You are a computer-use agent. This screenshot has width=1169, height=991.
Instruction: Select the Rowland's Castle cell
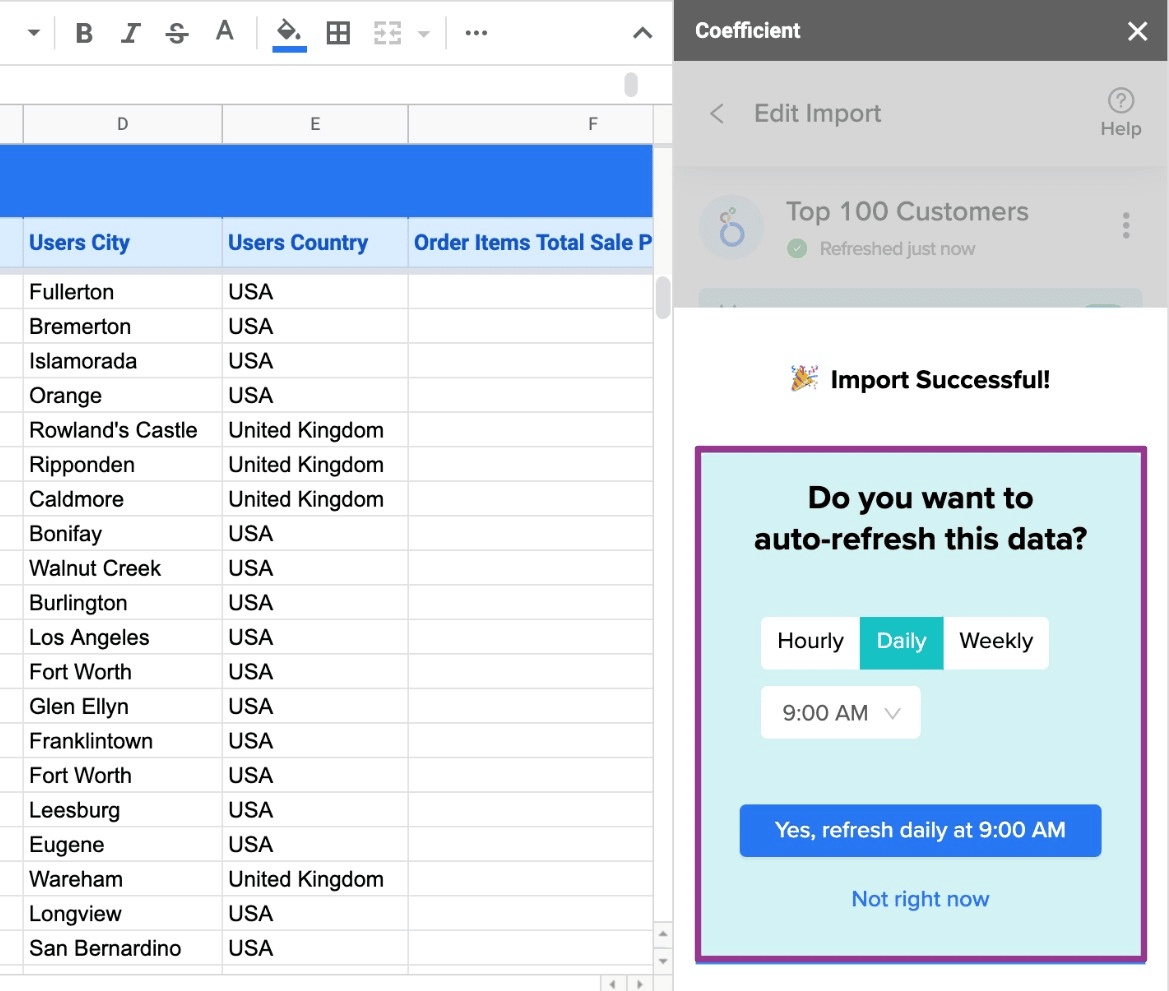[x=122, y=430]
